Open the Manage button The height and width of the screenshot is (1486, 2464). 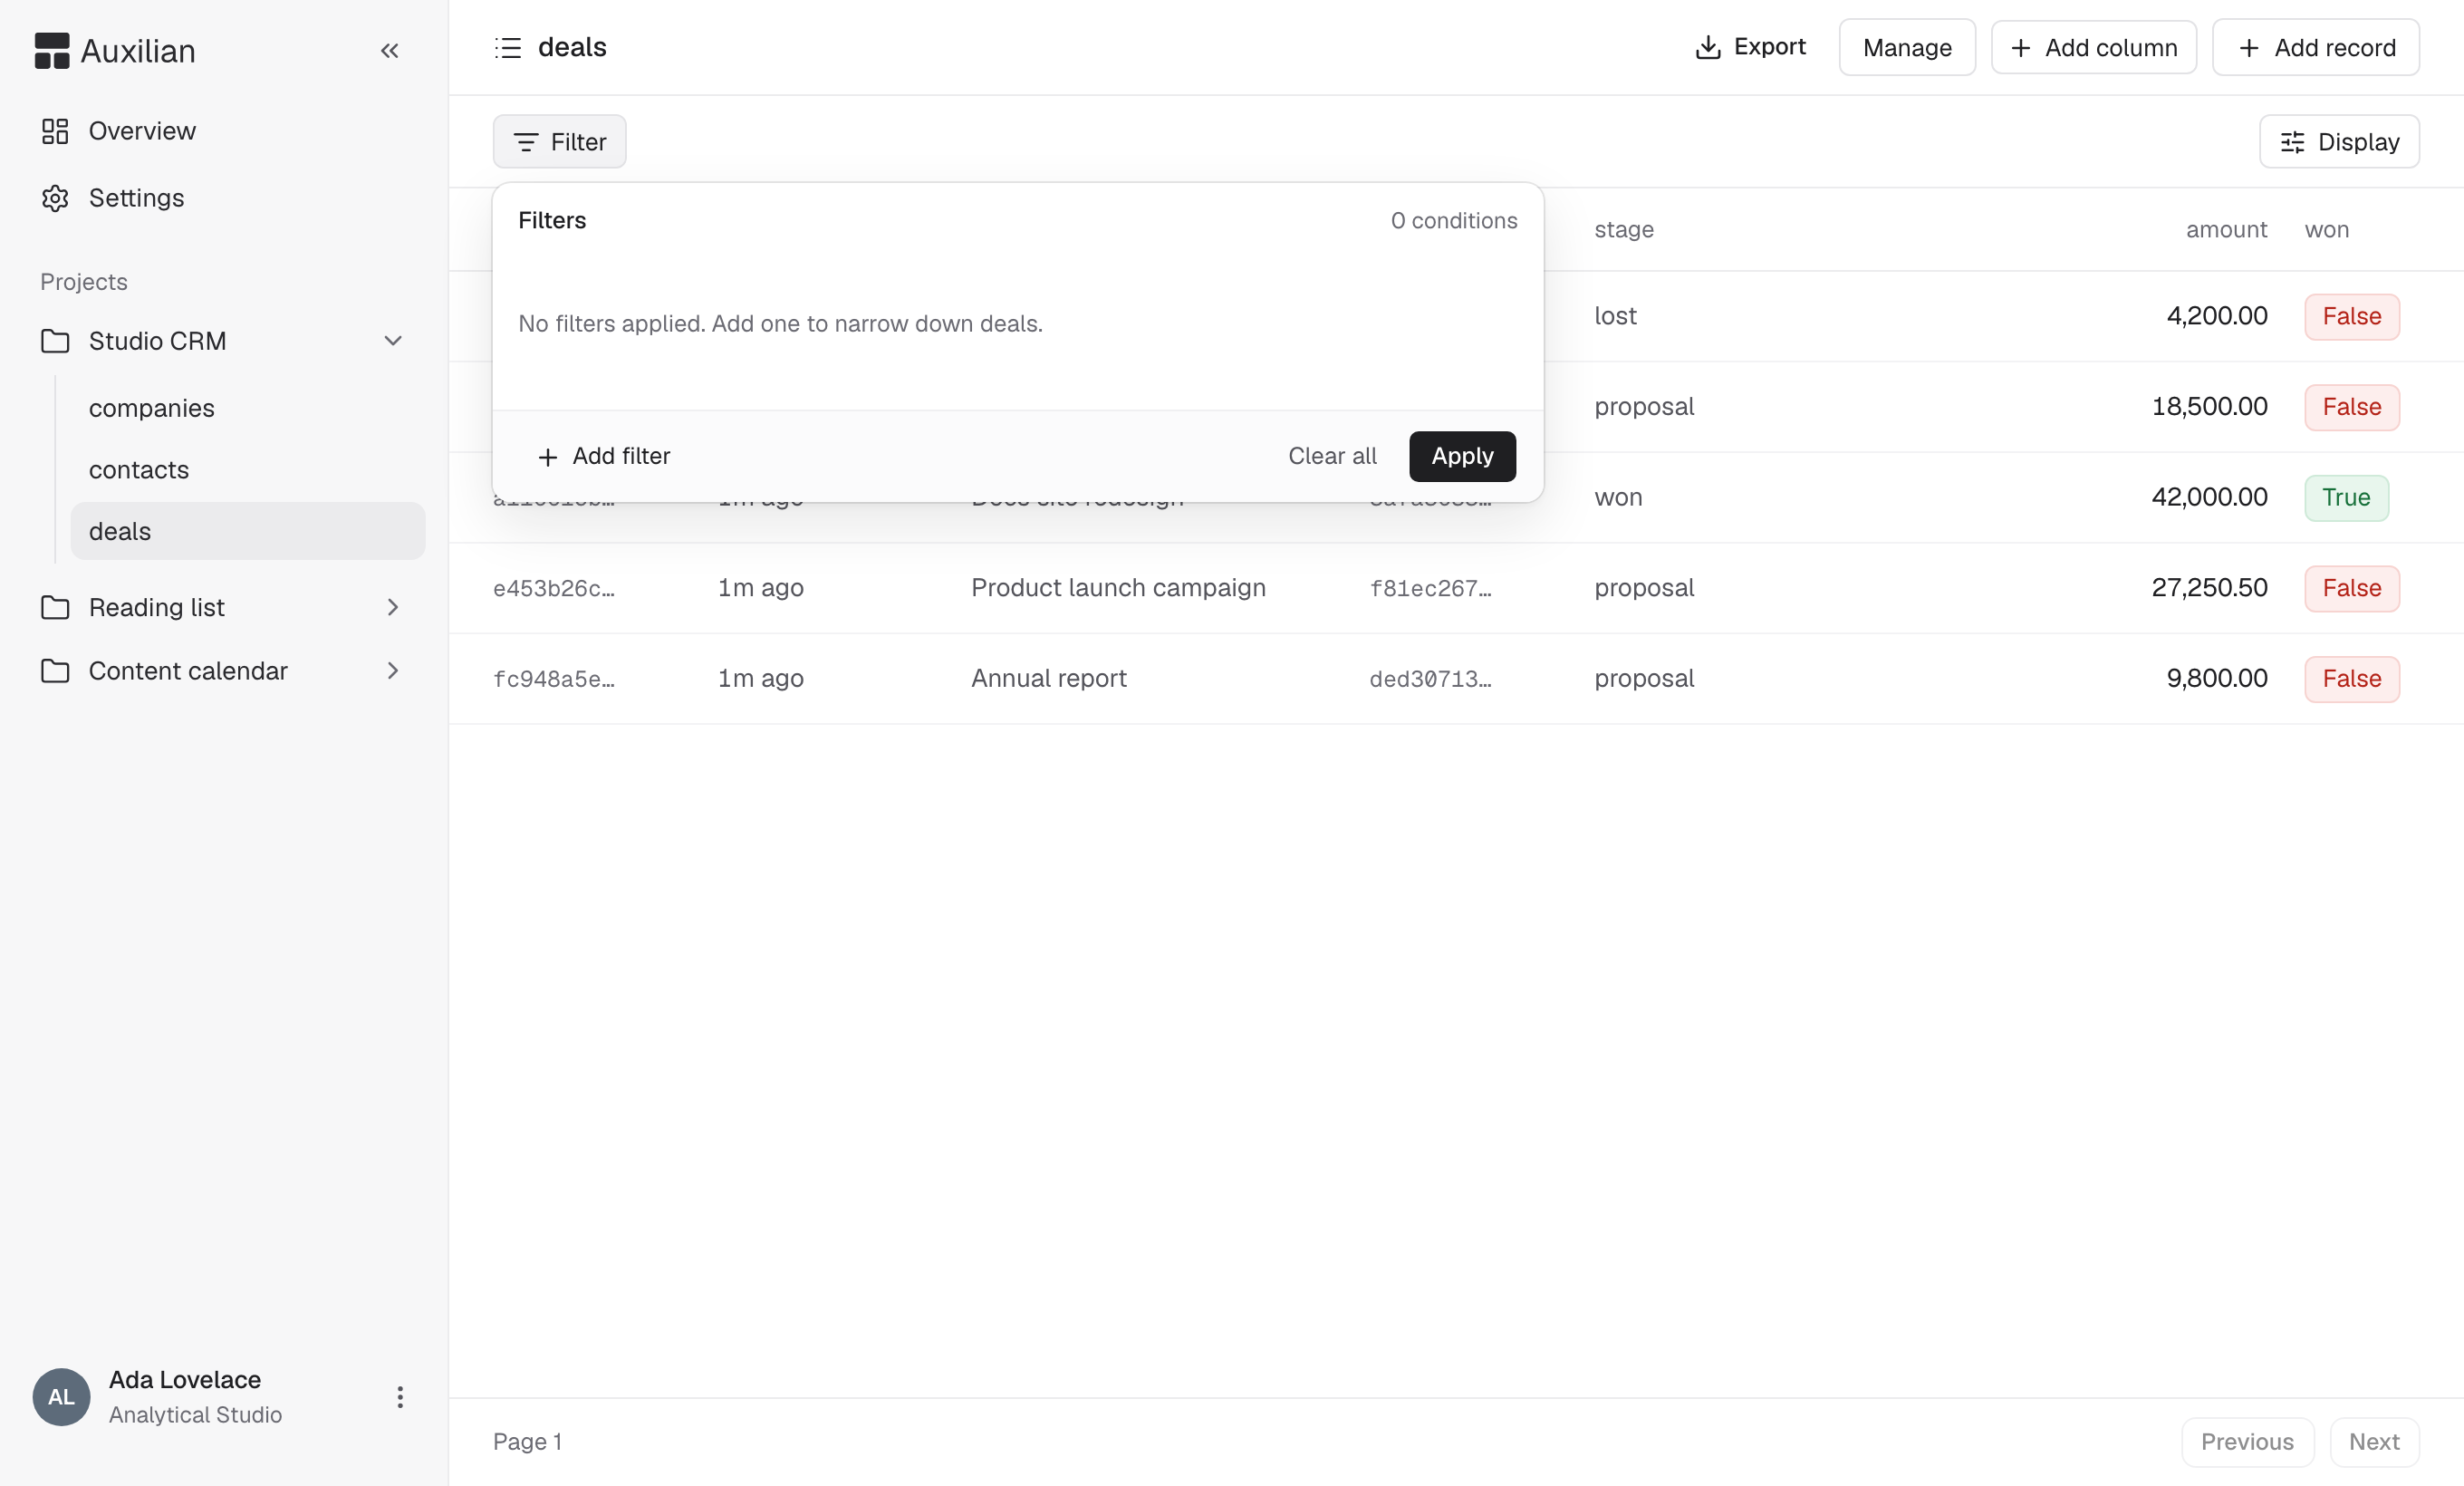pos(1906,47)
